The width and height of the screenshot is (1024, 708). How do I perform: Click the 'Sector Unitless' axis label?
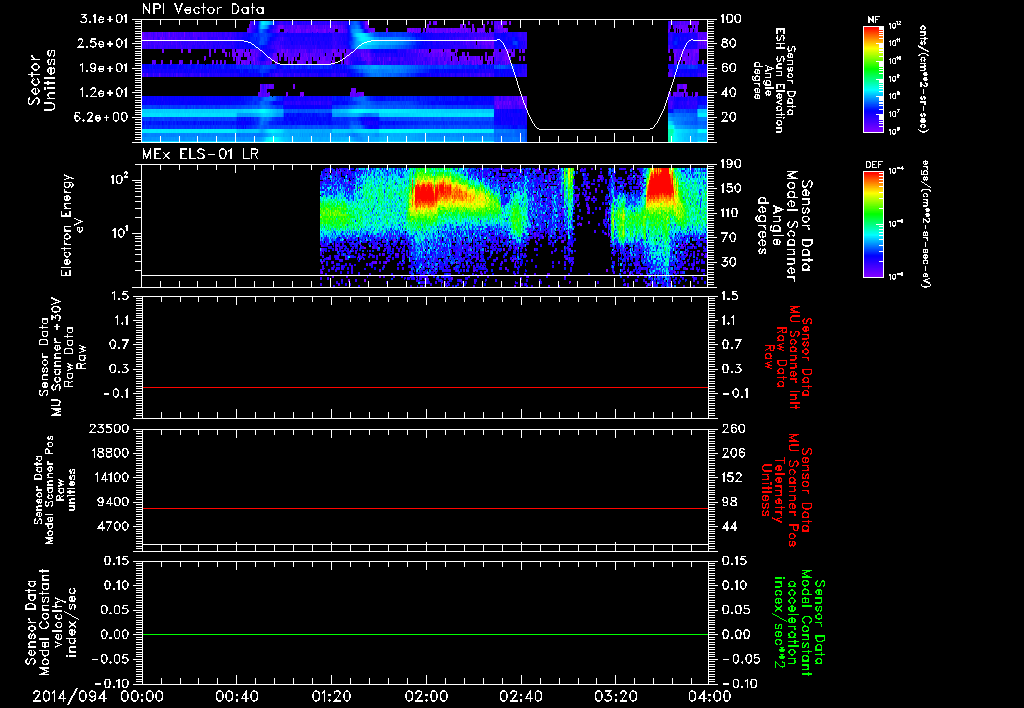(41, 80)
